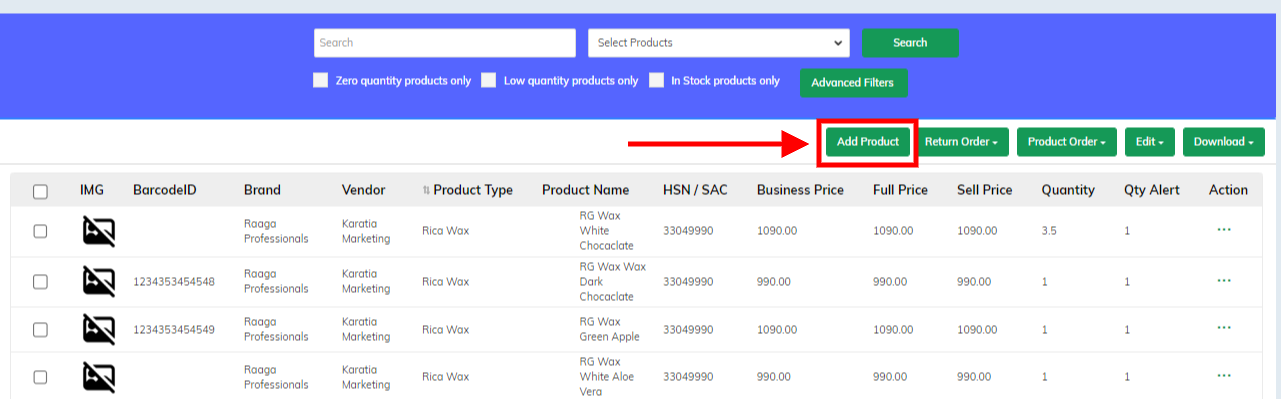Expand the Product Order dropdown button

(x=1067, y=142)
